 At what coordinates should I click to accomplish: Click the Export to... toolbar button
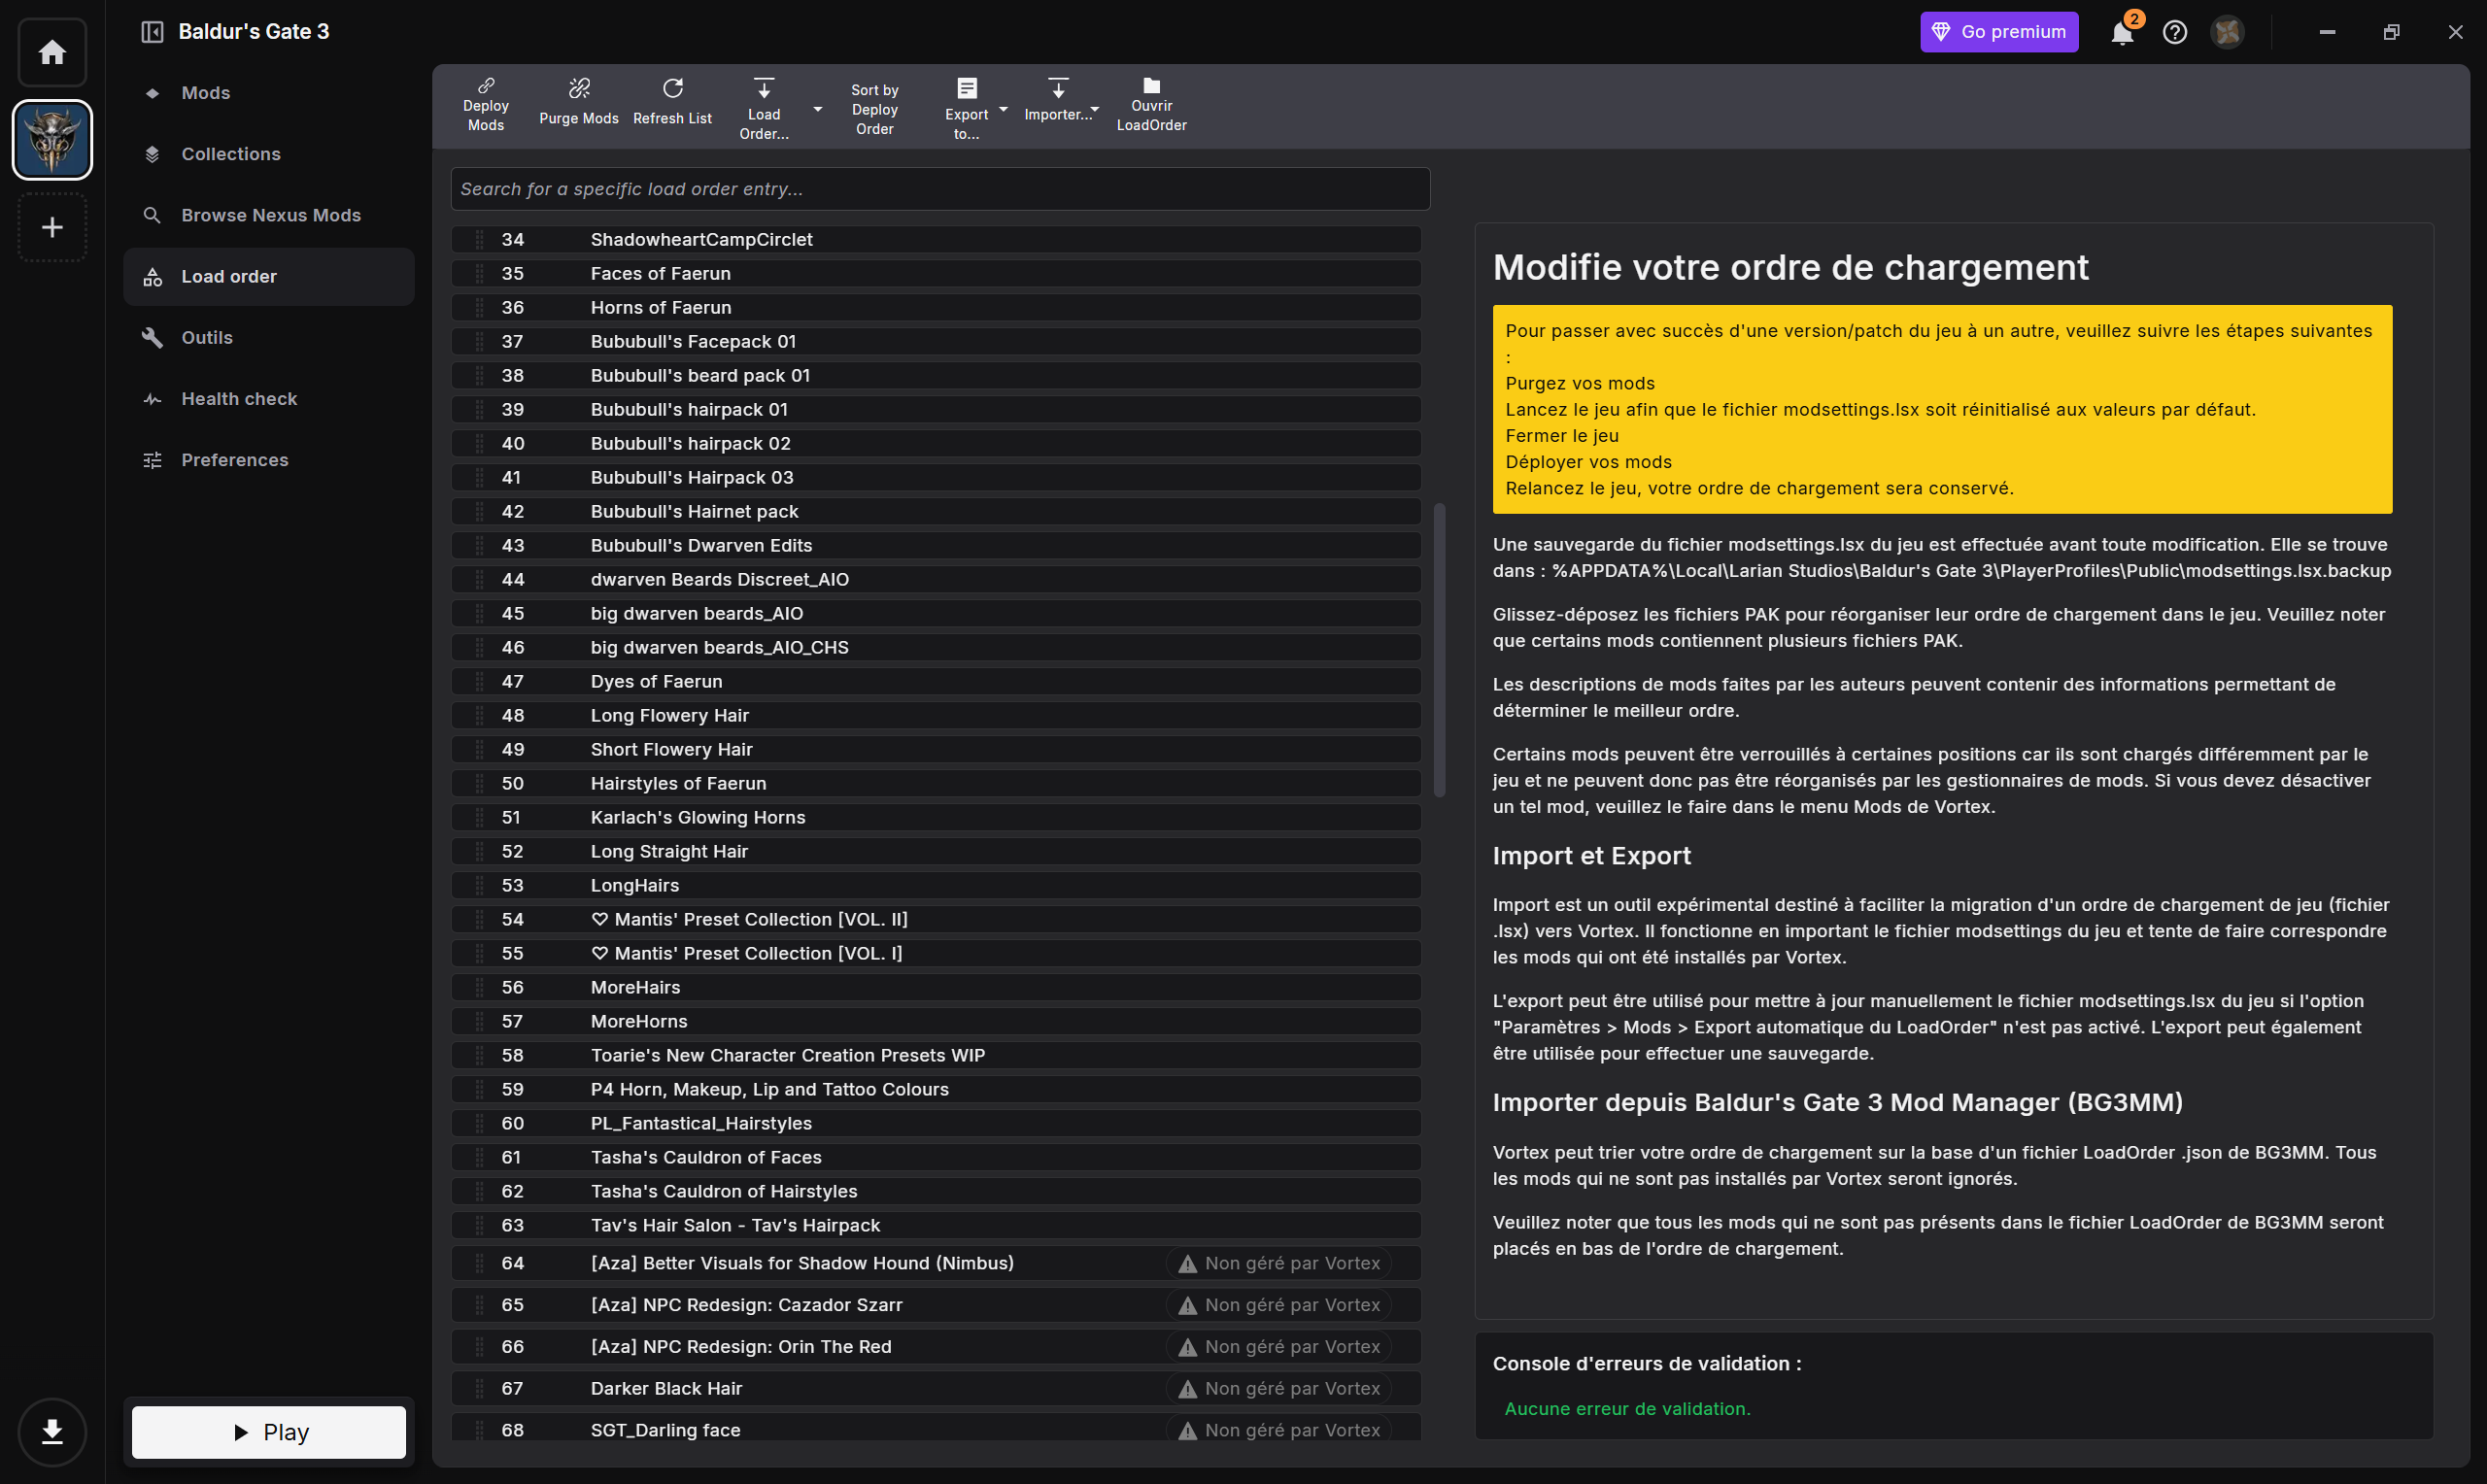pyautogui.click(x=967, y=110)
